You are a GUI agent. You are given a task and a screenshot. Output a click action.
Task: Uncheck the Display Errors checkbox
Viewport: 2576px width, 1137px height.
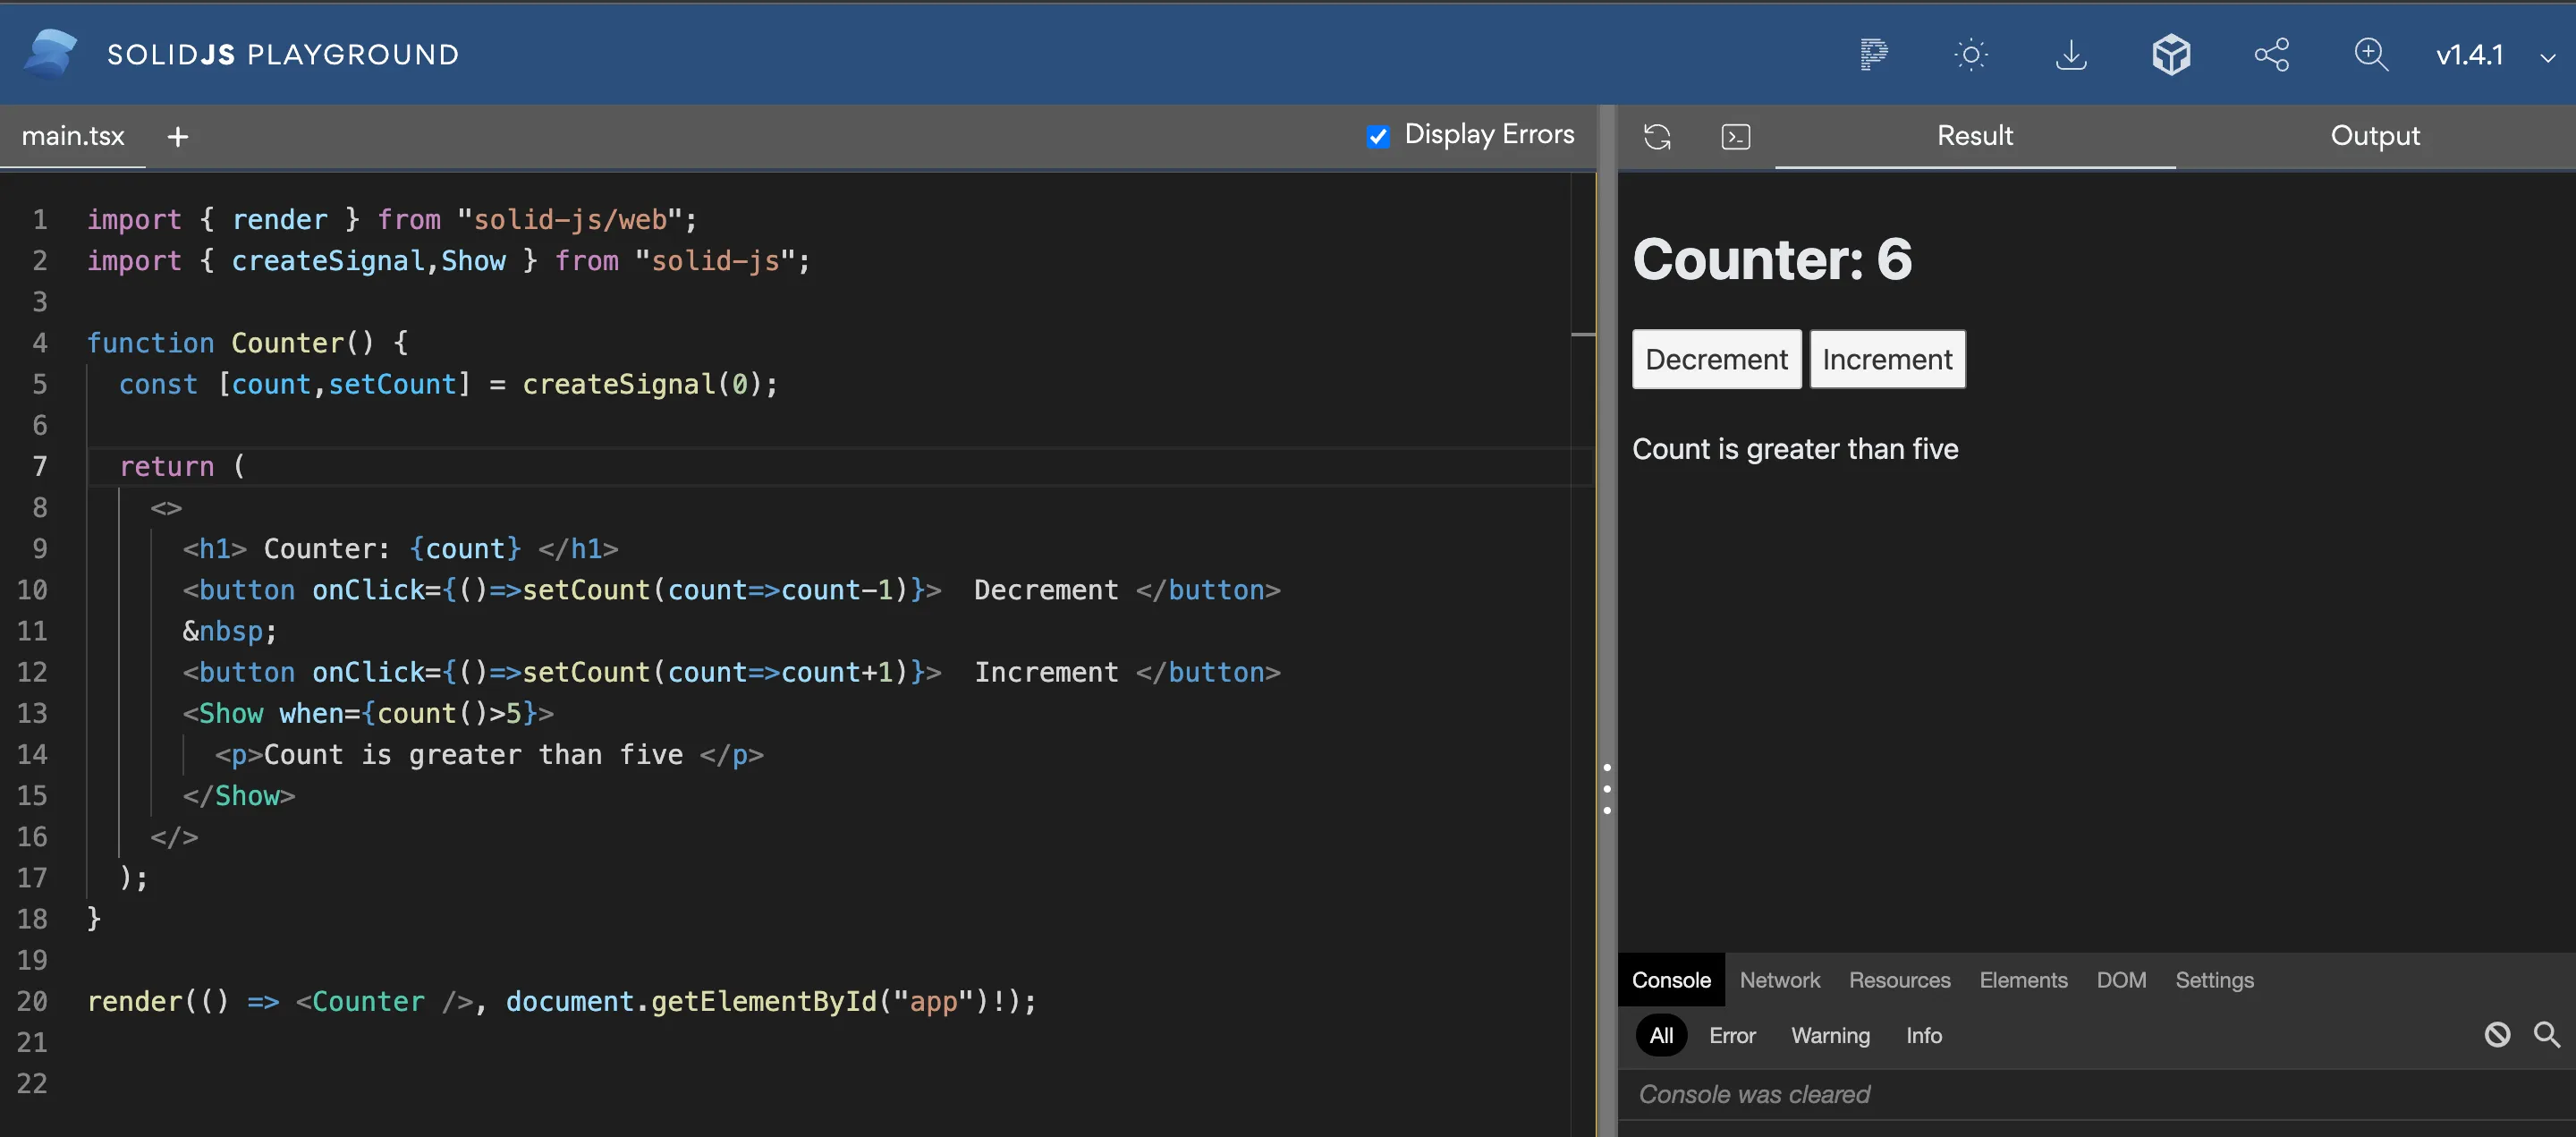click(x=1378, y=136)
